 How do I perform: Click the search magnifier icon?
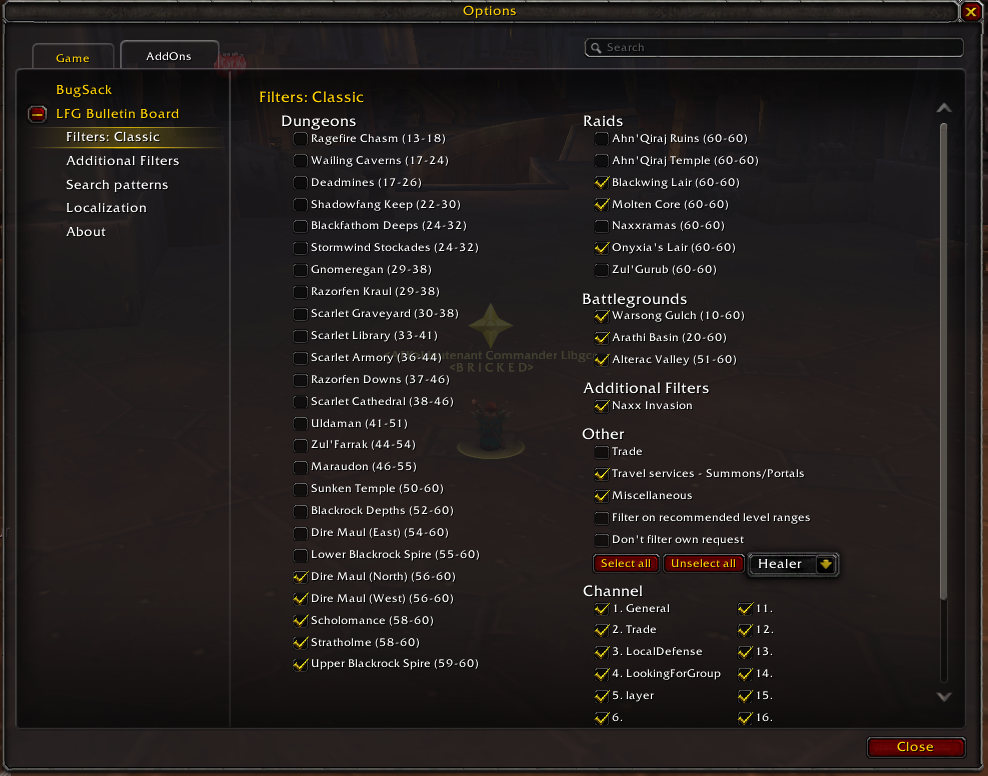point(595,48)
